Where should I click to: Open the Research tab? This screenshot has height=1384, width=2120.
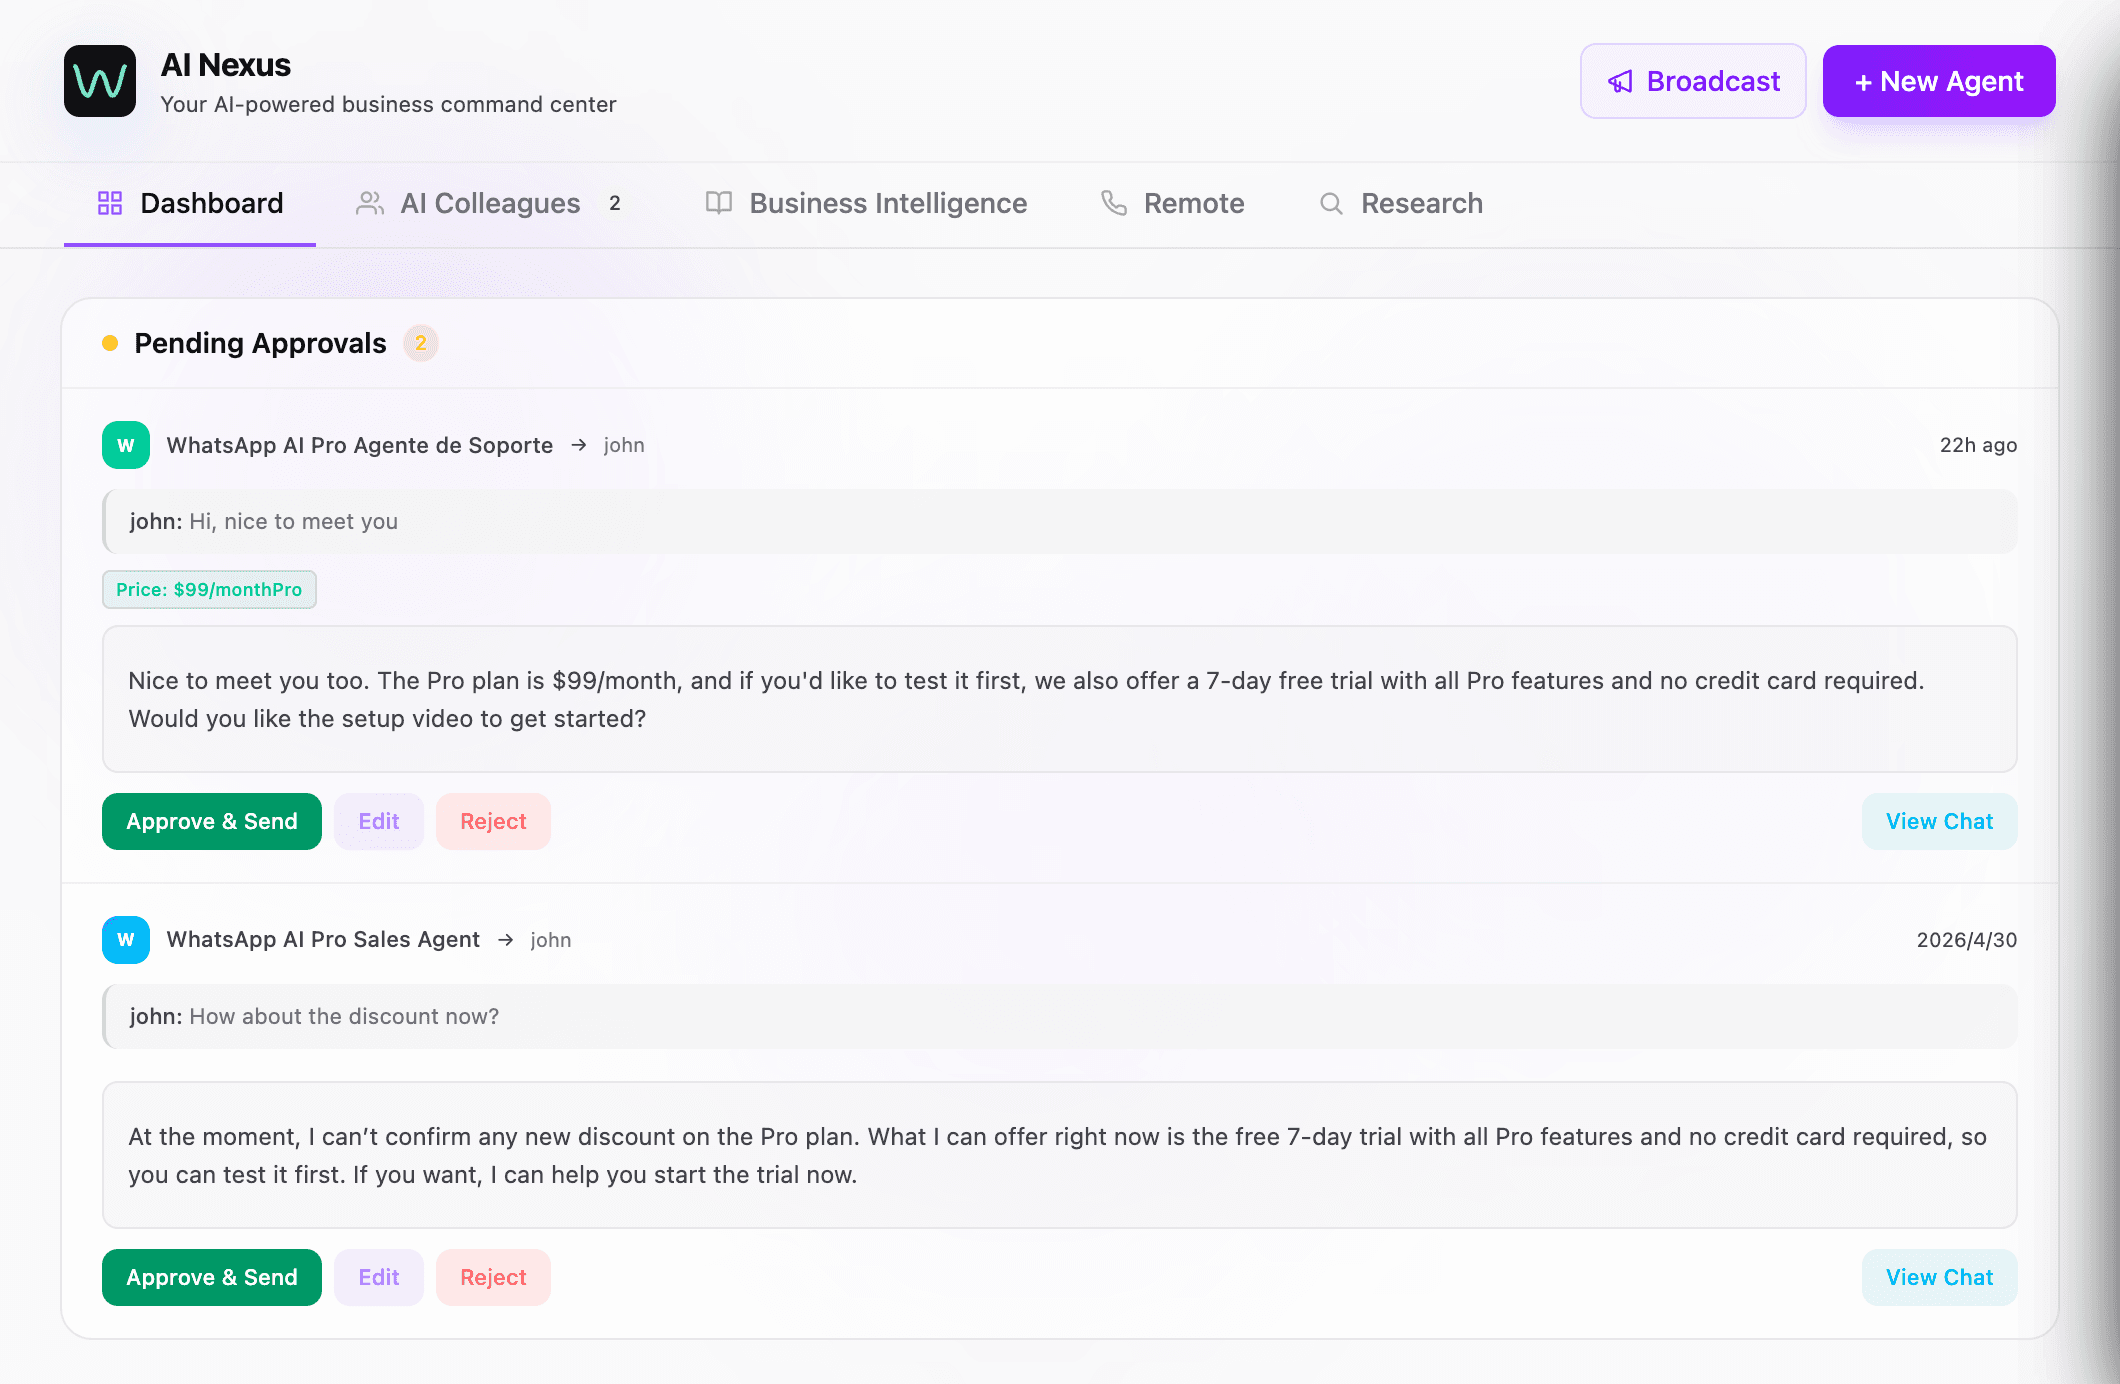click(x=1401, y=203)
